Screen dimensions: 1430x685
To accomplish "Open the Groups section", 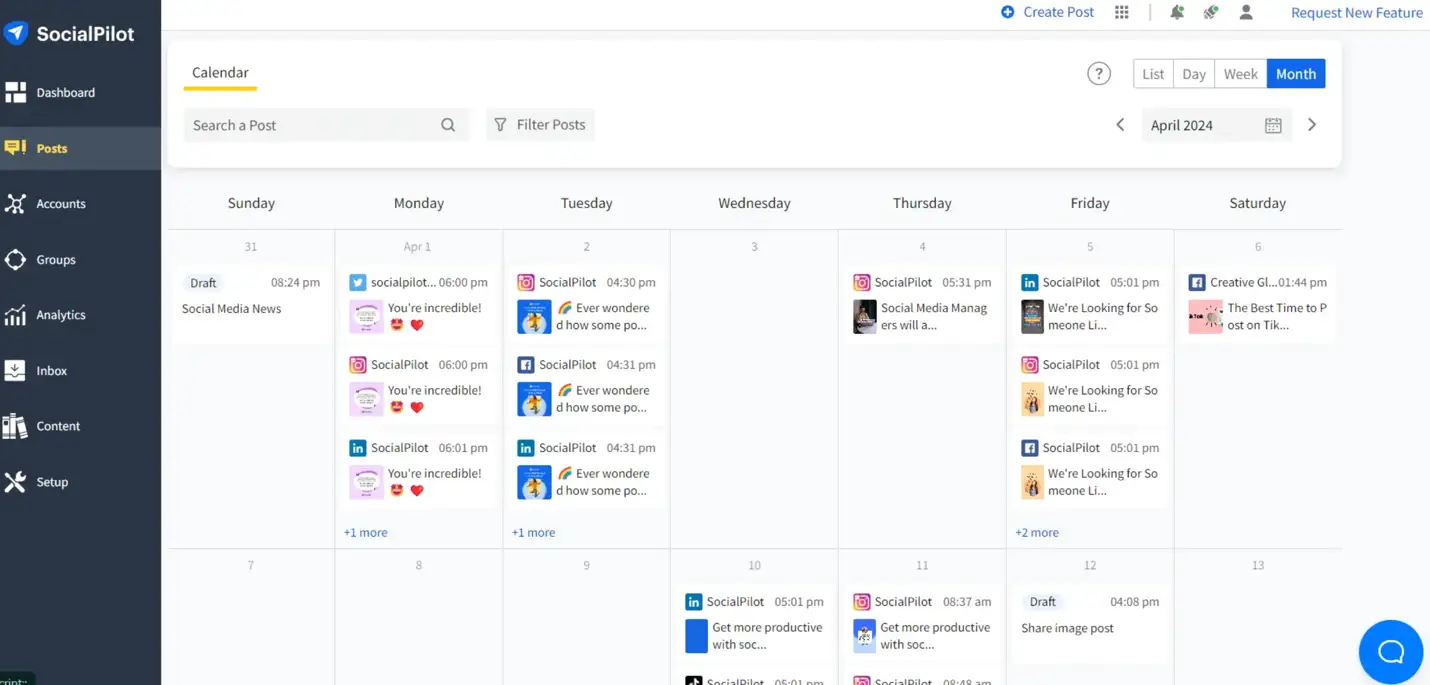I will [16, 259].
